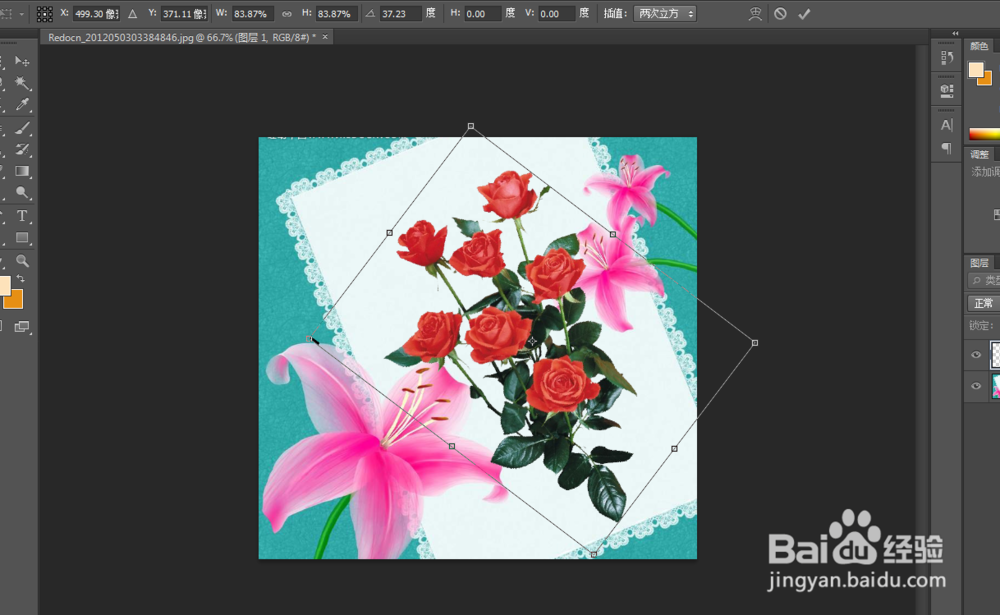Click the W width percentage field
Screen dimensions: 1000x615
coord(252,13)
